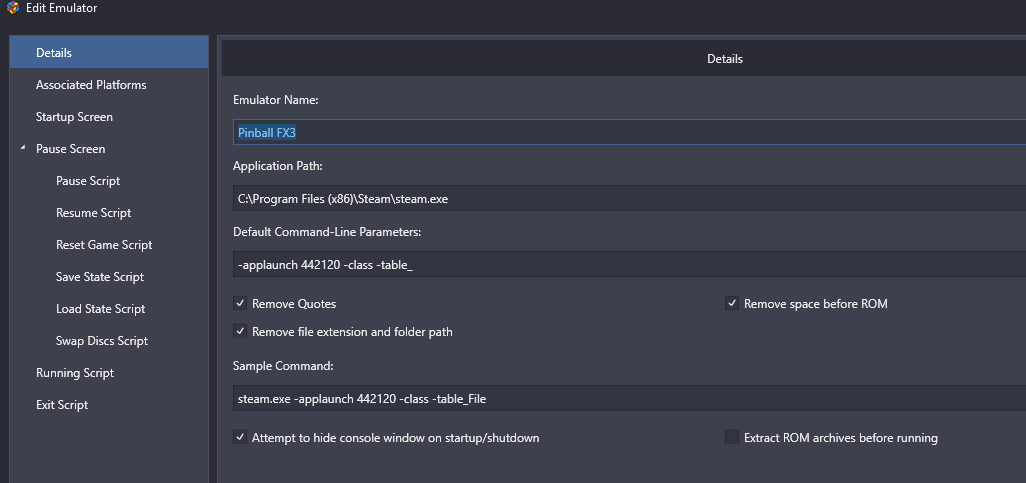Click the Edit Emulator window title
Viewport: 1026px width, 483px height.
tap(62, 9)
